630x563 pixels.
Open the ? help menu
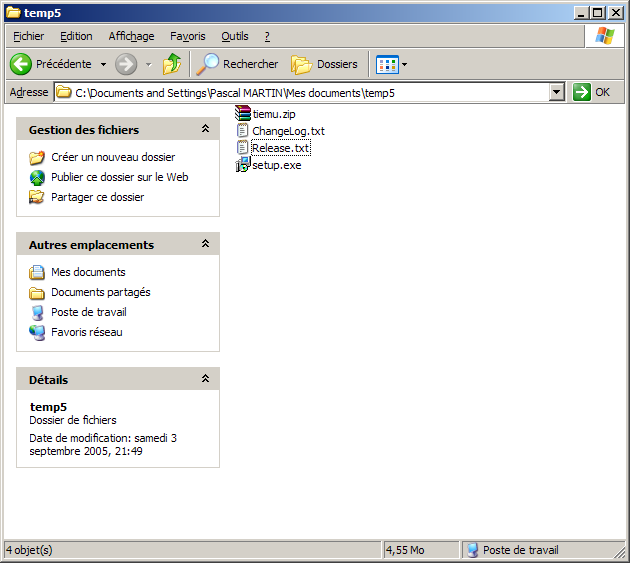[x=267, y=36]
